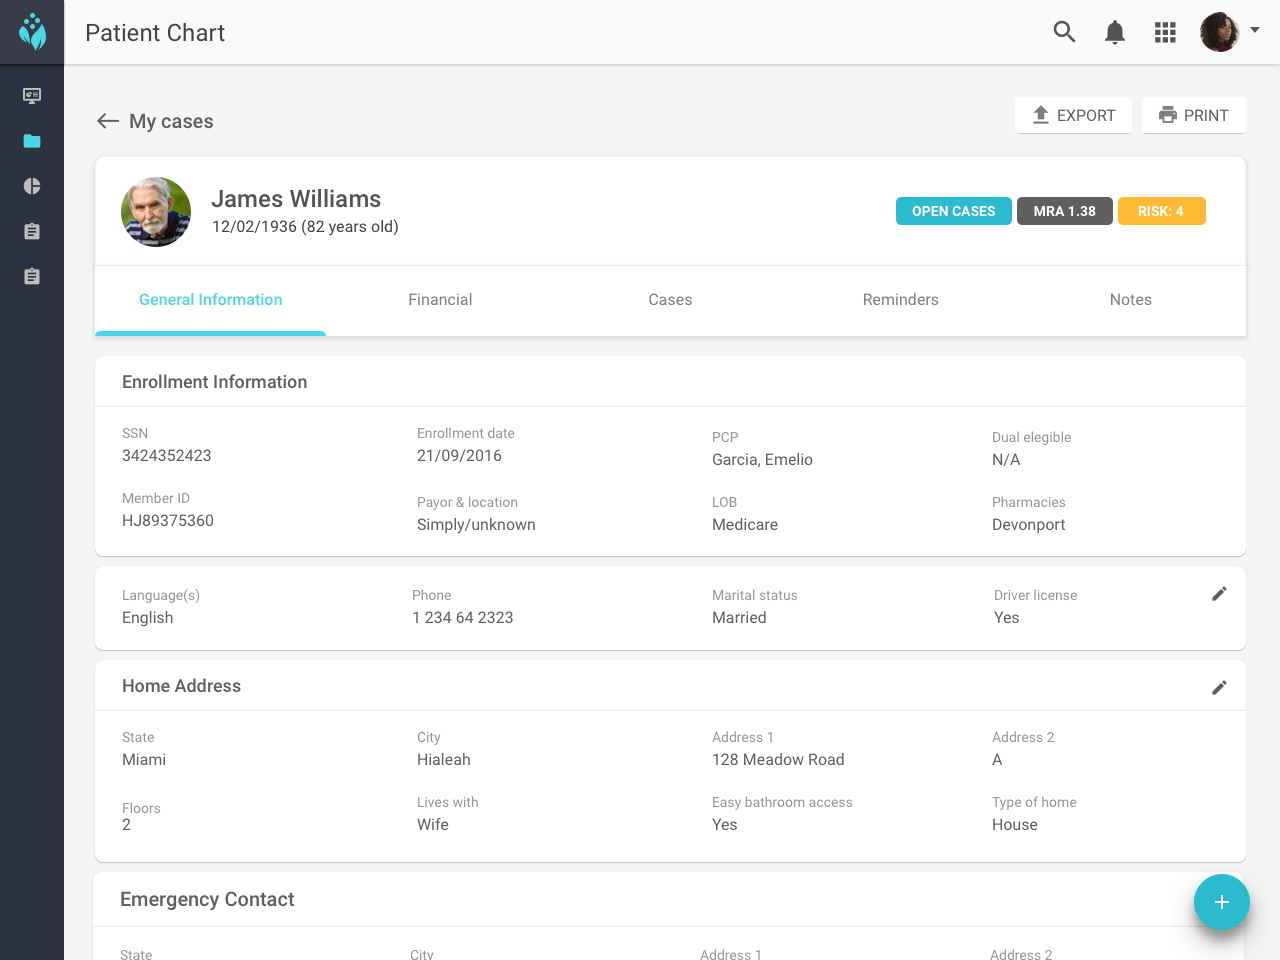Edit the Home Address section
This screenshot has height=960, width=1280.
[x=1219, y=687]
